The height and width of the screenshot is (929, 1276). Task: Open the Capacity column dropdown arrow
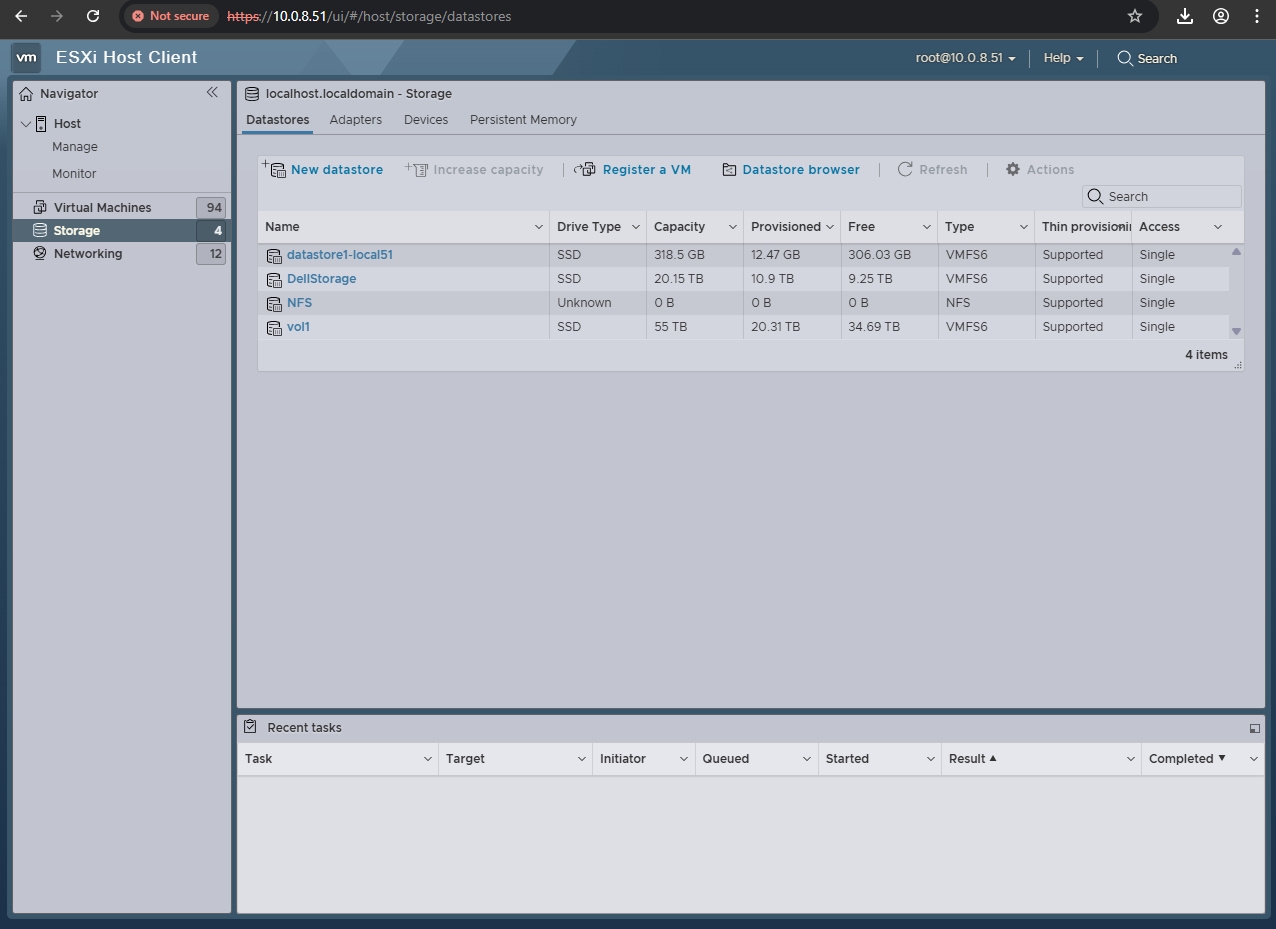coord(733,227)
